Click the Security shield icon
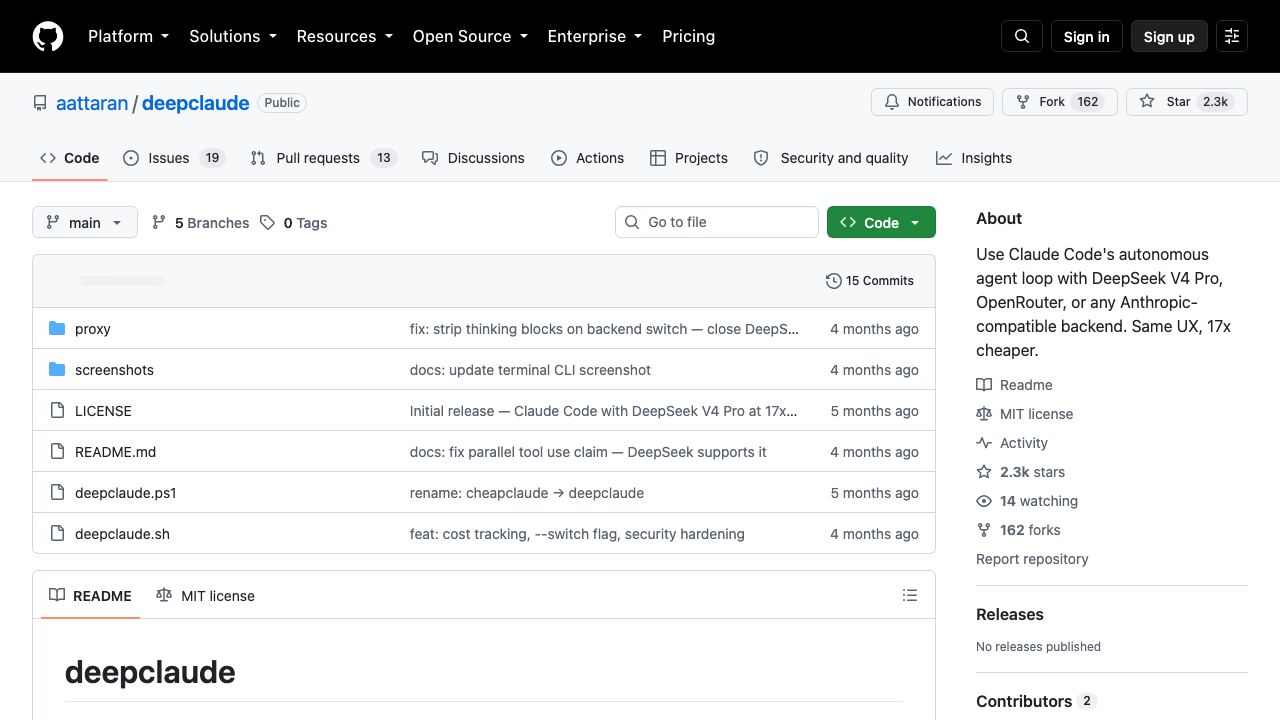The image size is (1280, 720). tap(761, 158)
